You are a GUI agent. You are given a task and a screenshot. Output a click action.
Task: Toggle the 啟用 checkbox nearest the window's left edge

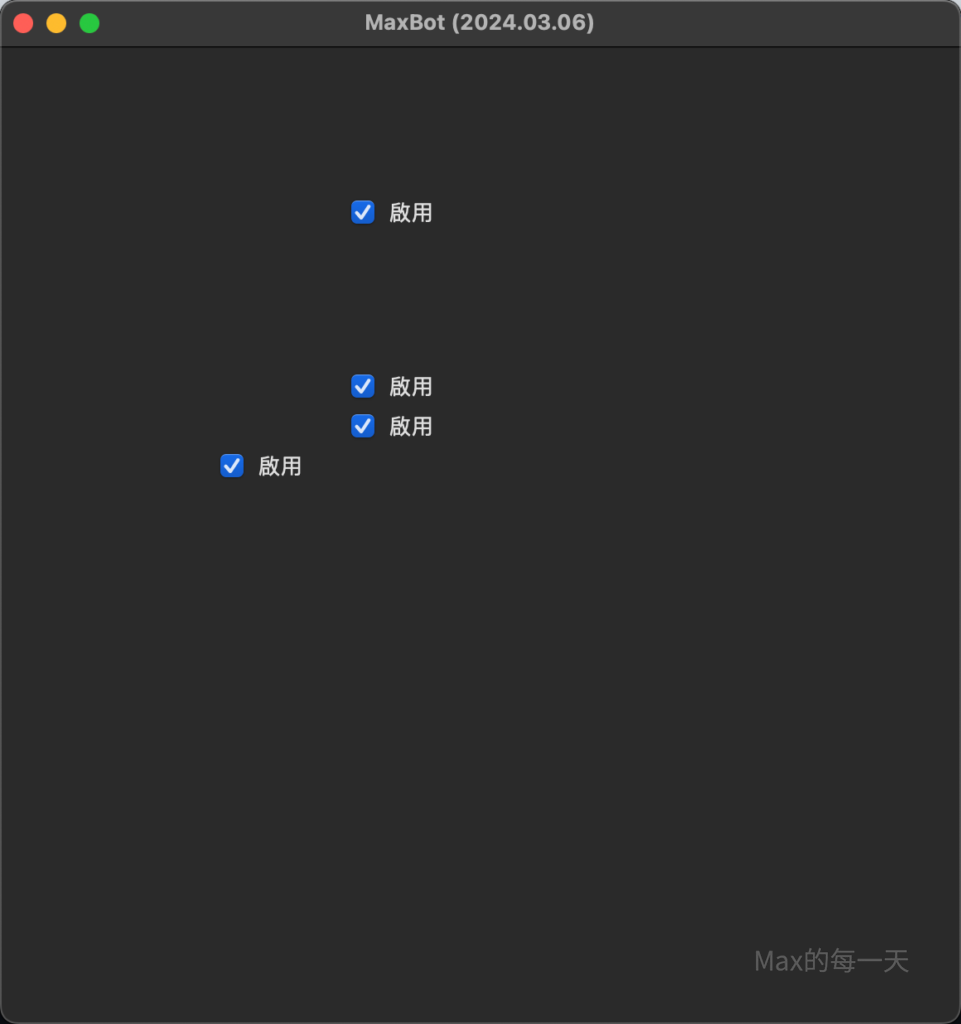click(231, 465)
